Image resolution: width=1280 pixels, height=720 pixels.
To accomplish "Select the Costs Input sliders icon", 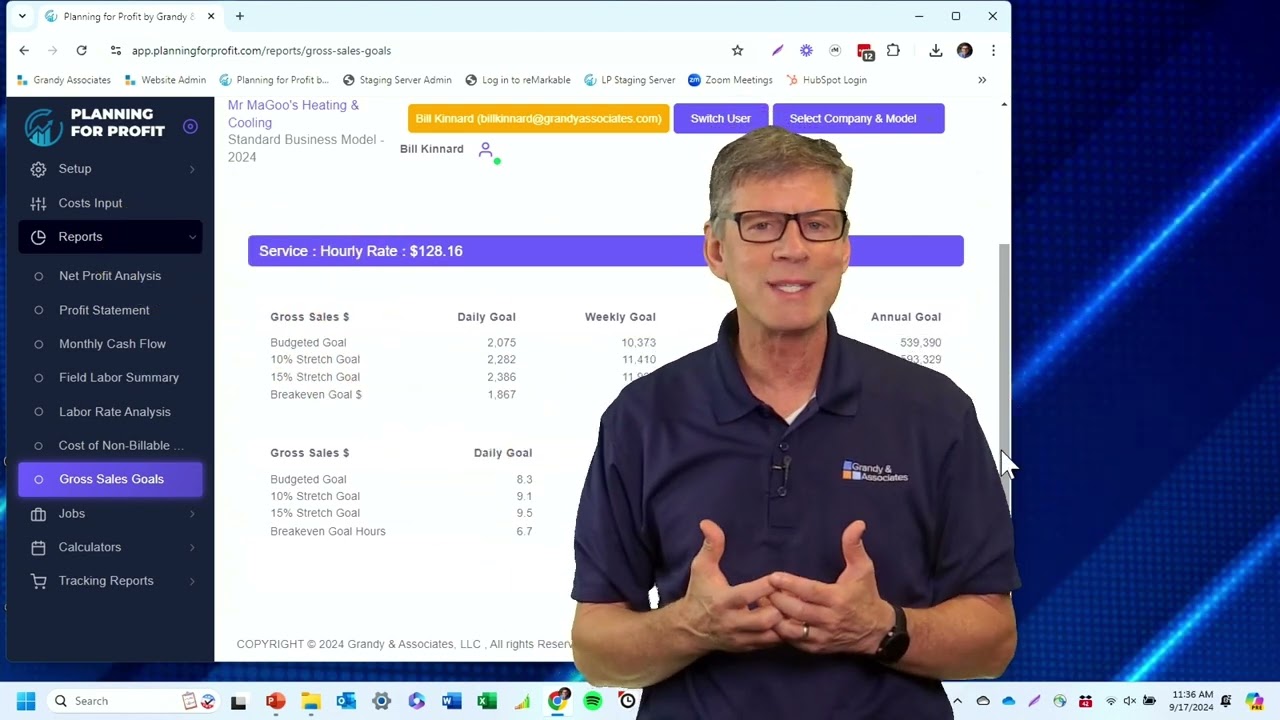I will click(x=38, y=203).
